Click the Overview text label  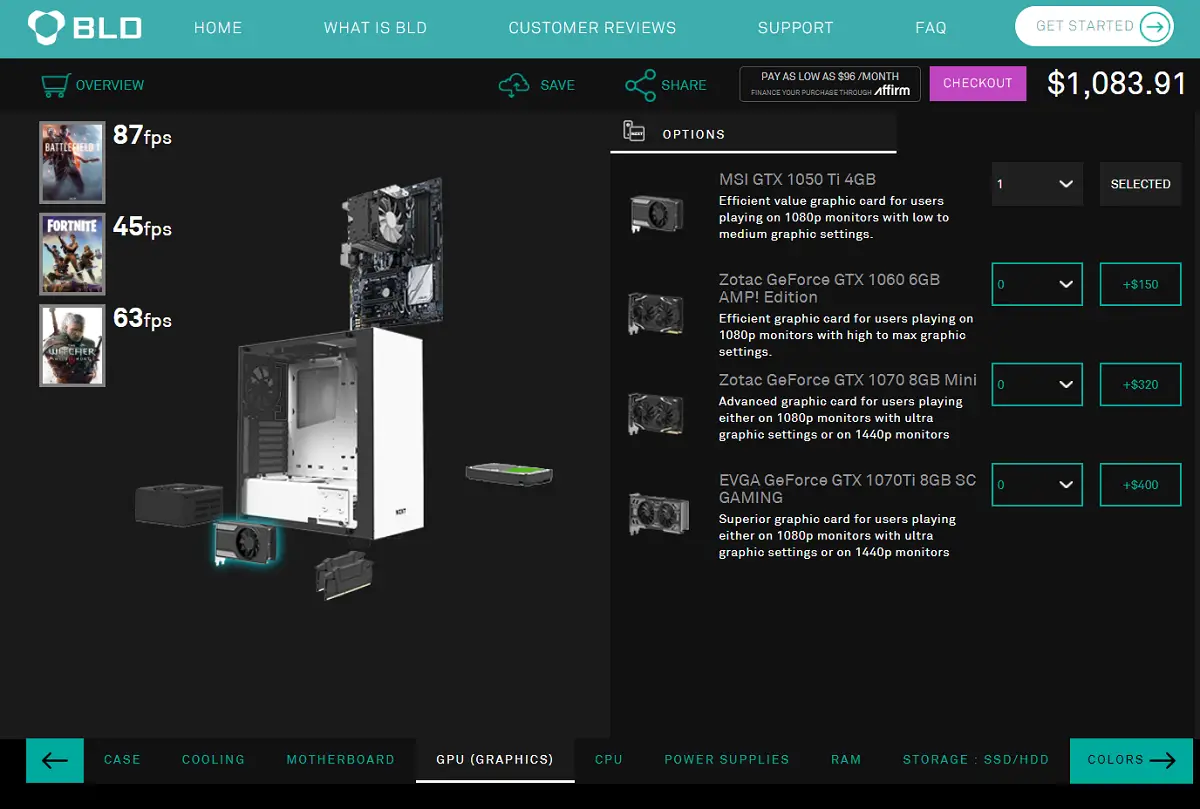110,85
